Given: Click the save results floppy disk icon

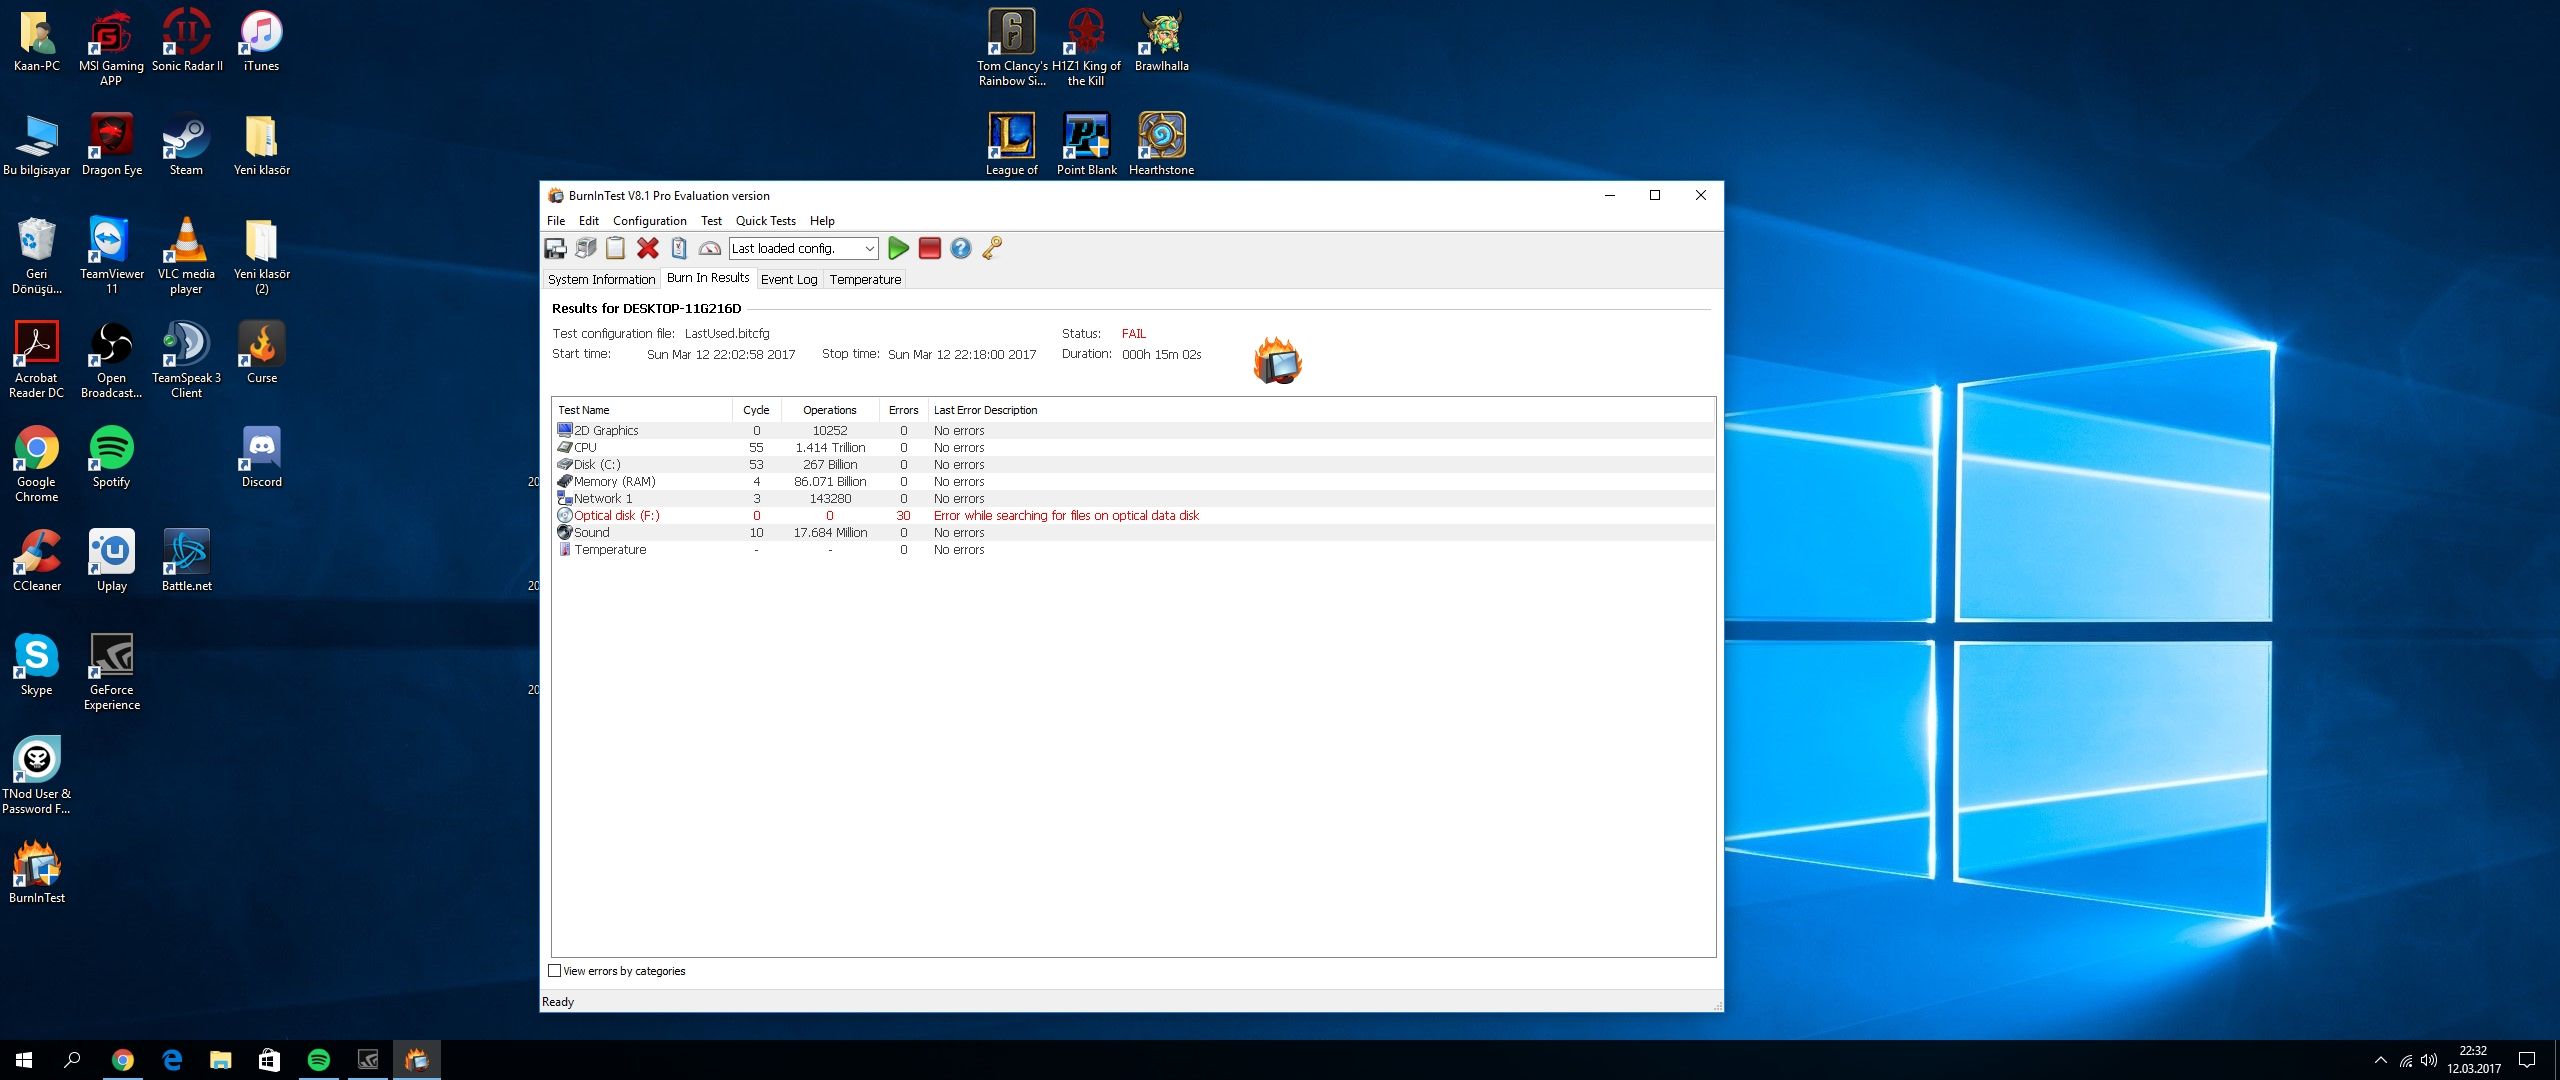Looking at the screenshot, I should pos(555,249).
